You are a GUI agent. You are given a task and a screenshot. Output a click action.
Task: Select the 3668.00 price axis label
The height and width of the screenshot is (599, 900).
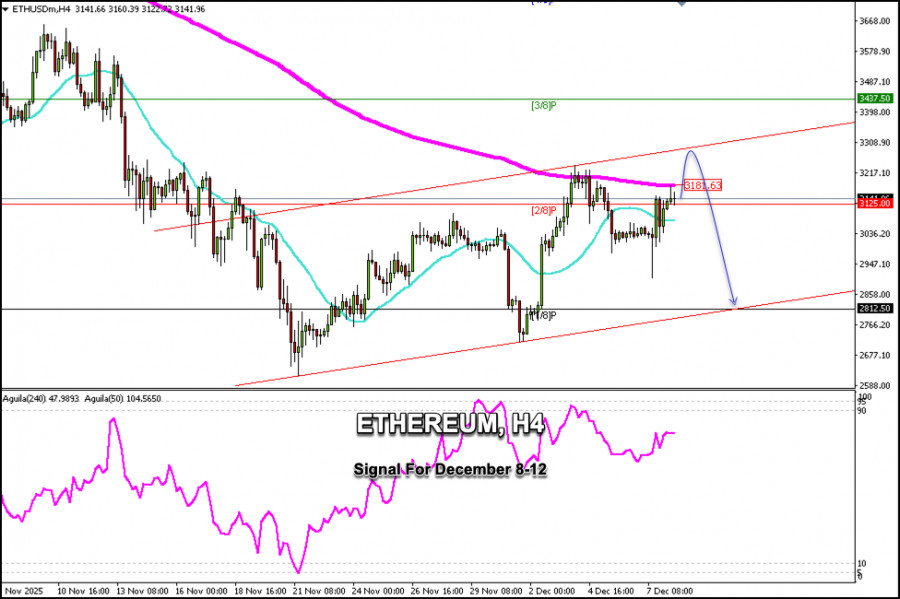[875, 21]
